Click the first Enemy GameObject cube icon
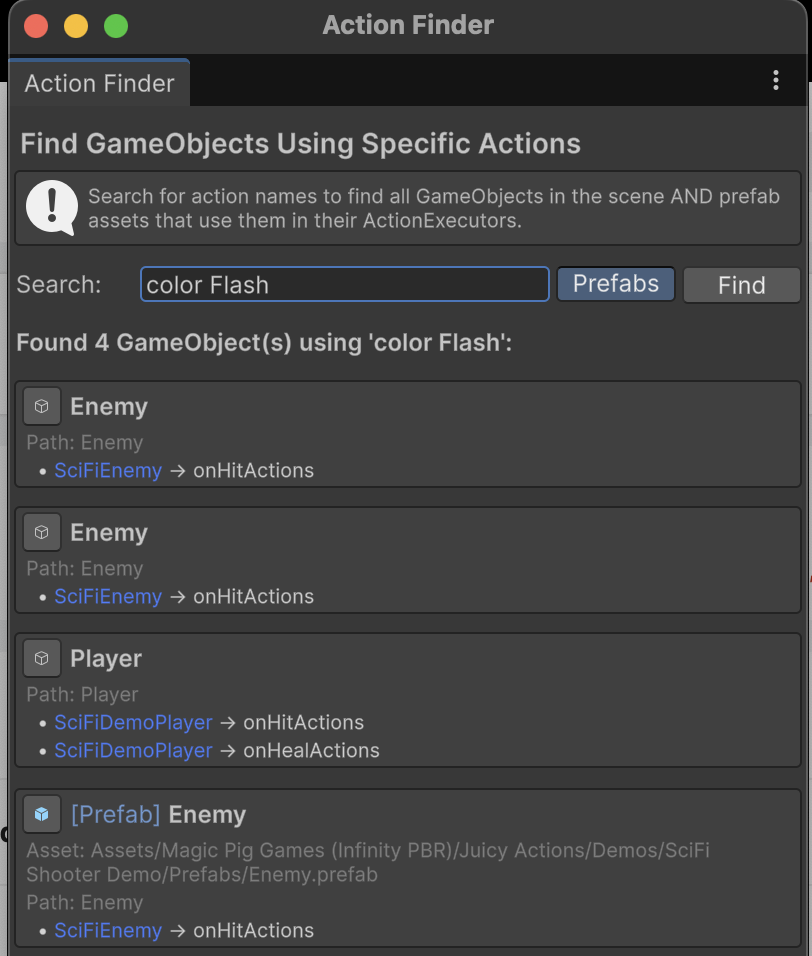812x956 pixels. pyautogui.click(x=42, y=407)
